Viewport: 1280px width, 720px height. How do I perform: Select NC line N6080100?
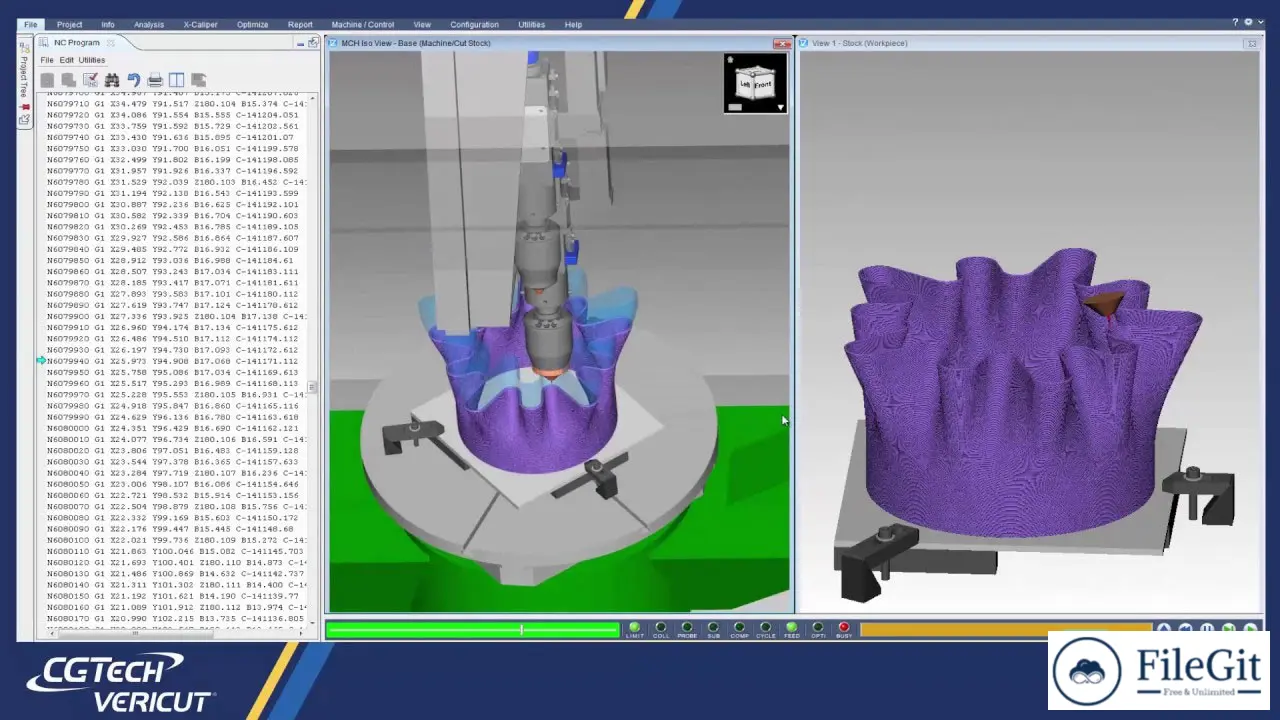pos(176,540)
